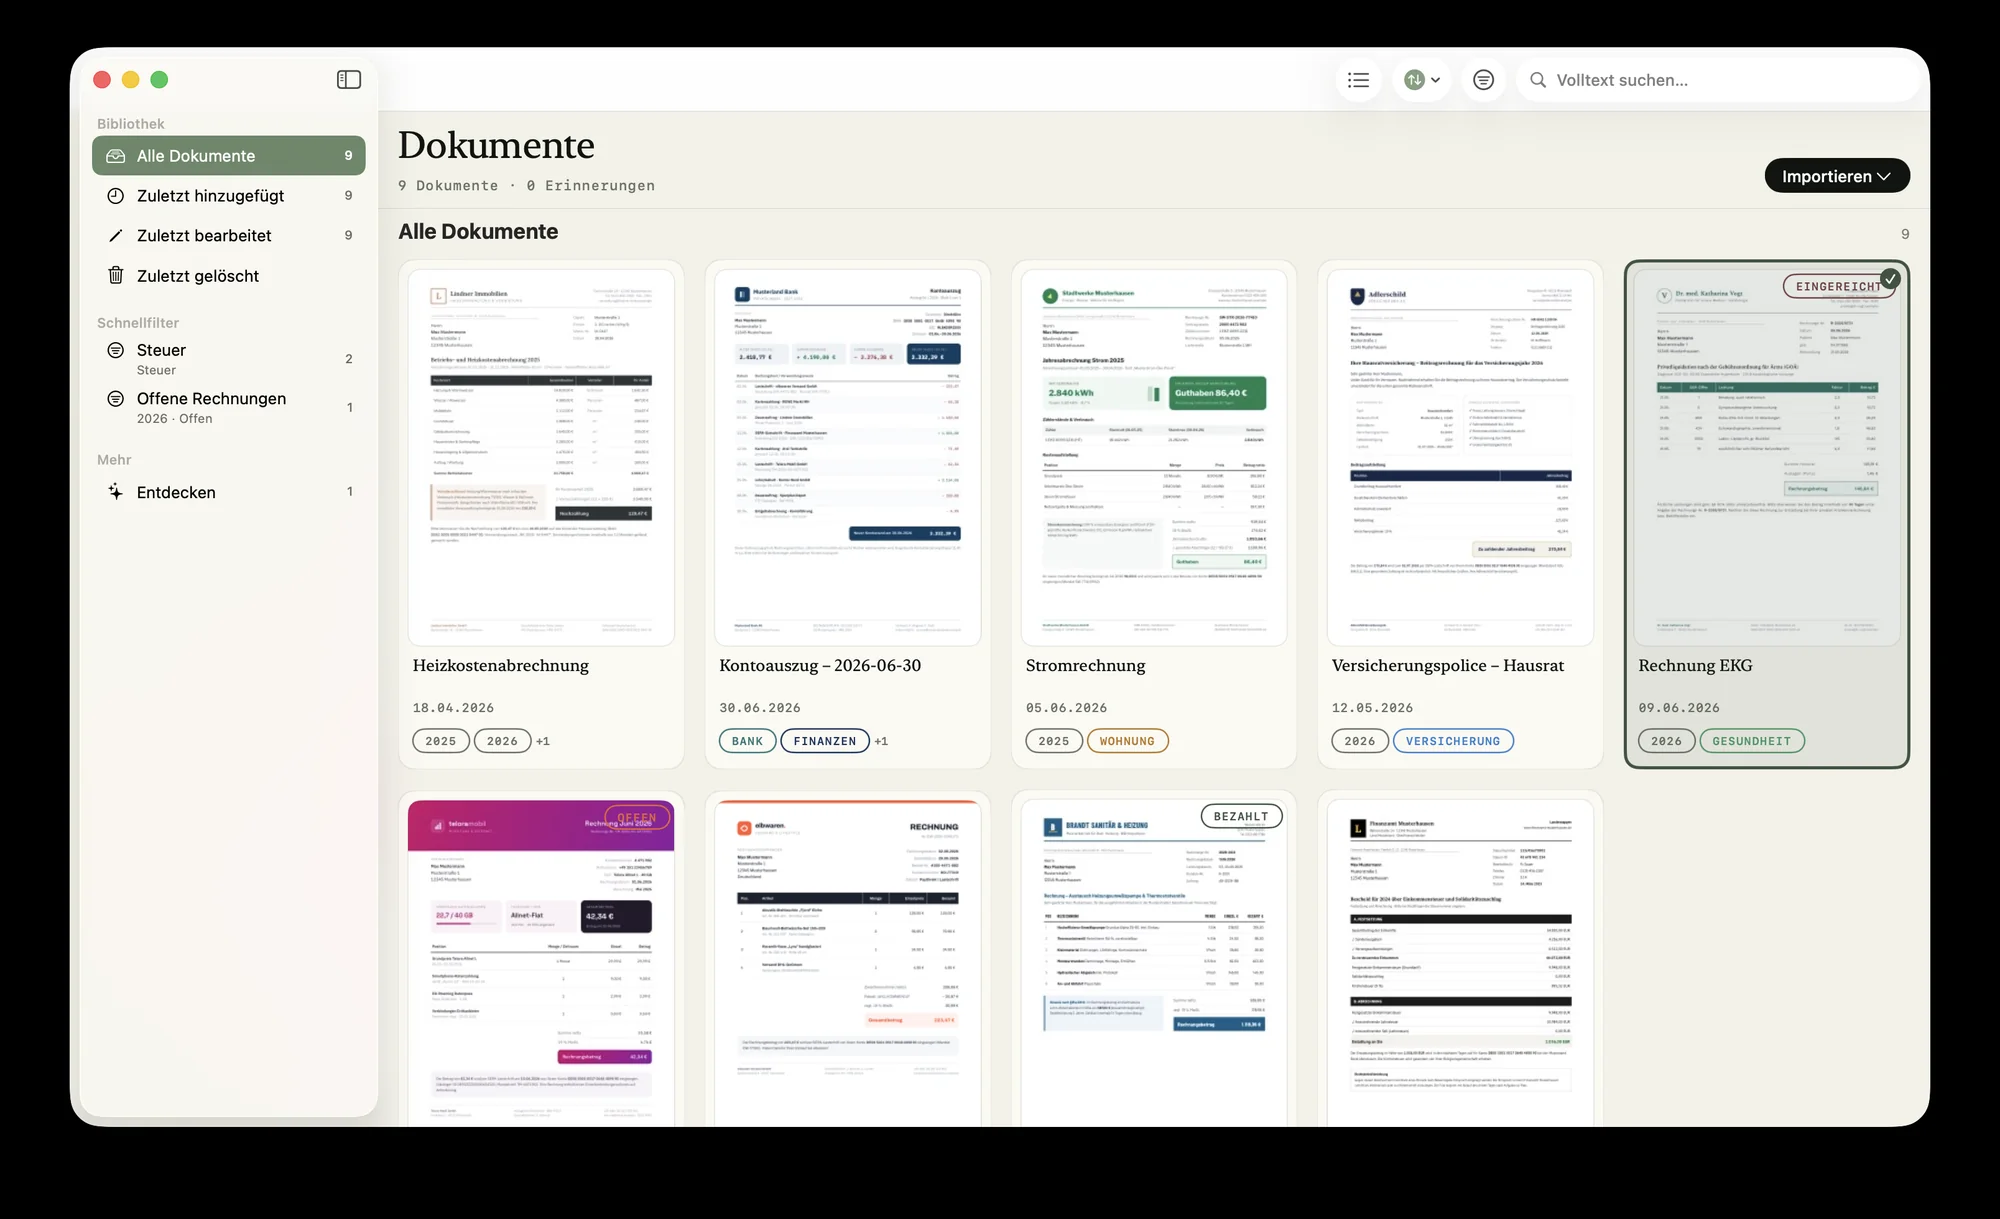The image size is (2000, 1219).
Task: Click the magnifying glass search icon
Action: (x=1538, y=80)
